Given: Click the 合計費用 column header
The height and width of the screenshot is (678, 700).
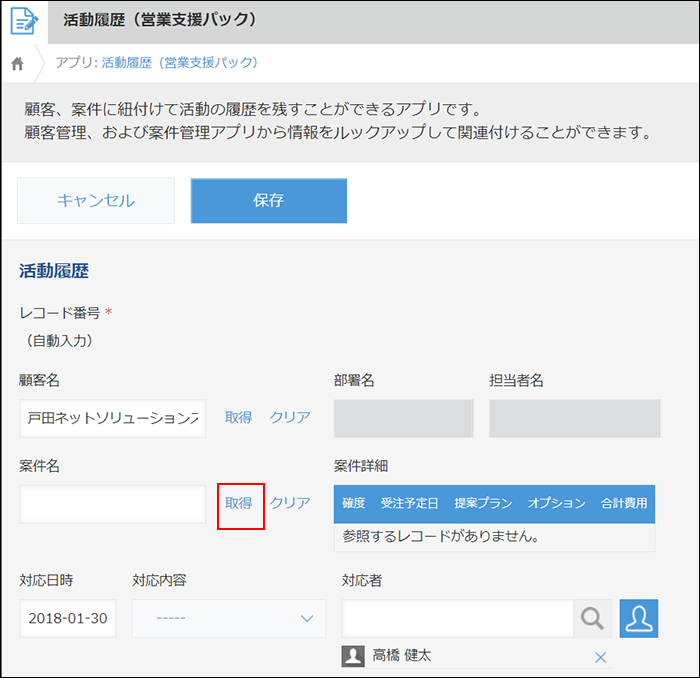Looking at the screenshot, I should [624, 503].
